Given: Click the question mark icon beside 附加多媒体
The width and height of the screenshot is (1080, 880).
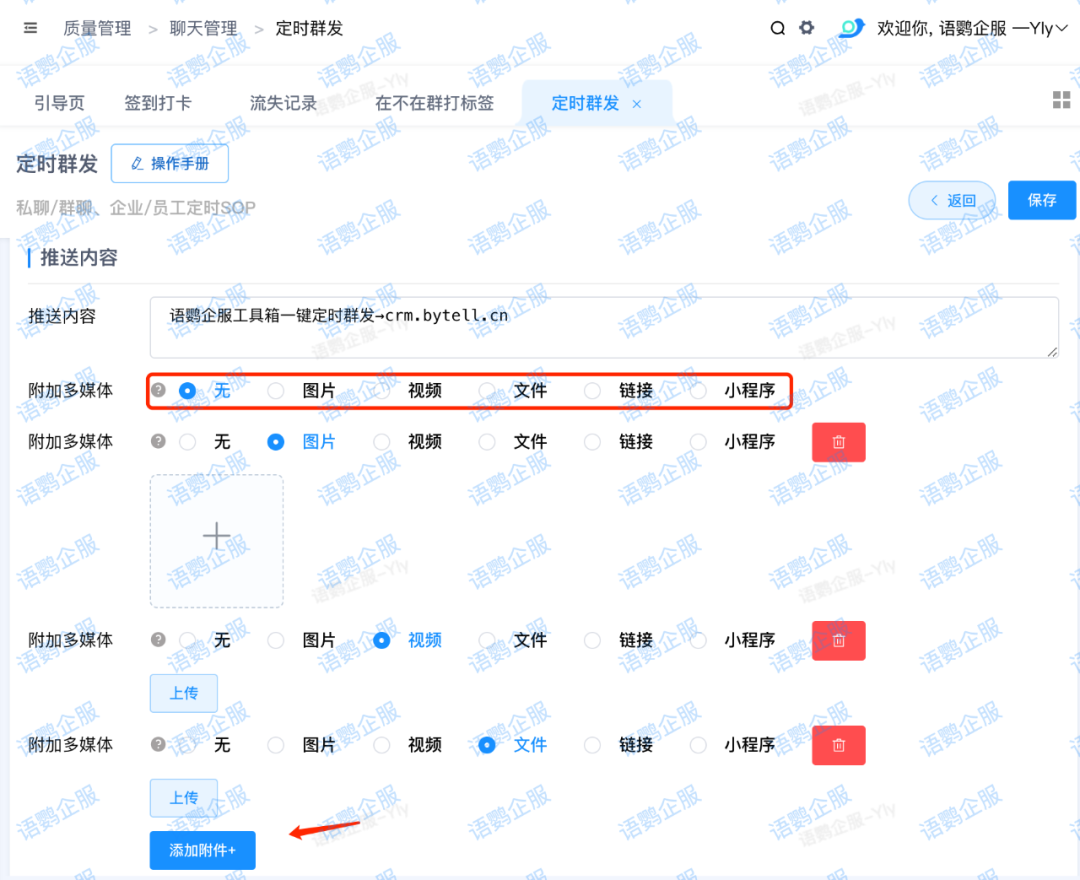Looking at the screenshot, I should coord(158,390).
